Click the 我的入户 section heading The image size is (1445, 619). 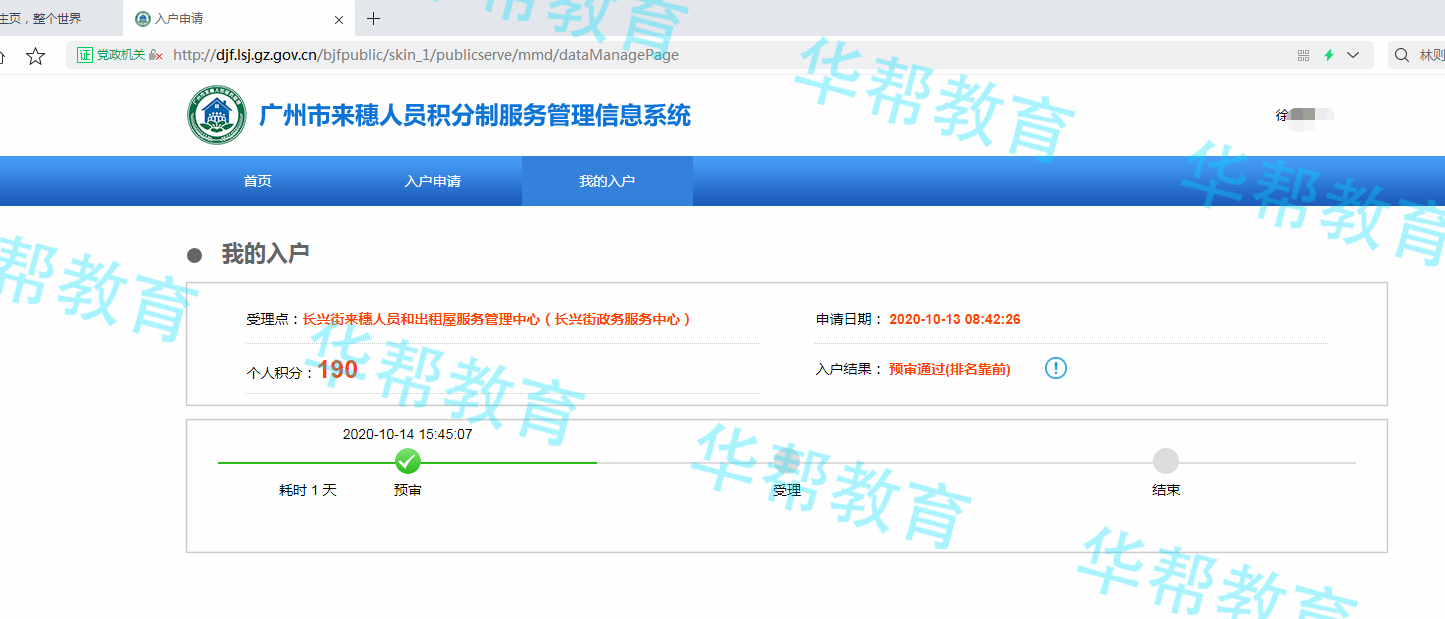(x=265, y=254)
